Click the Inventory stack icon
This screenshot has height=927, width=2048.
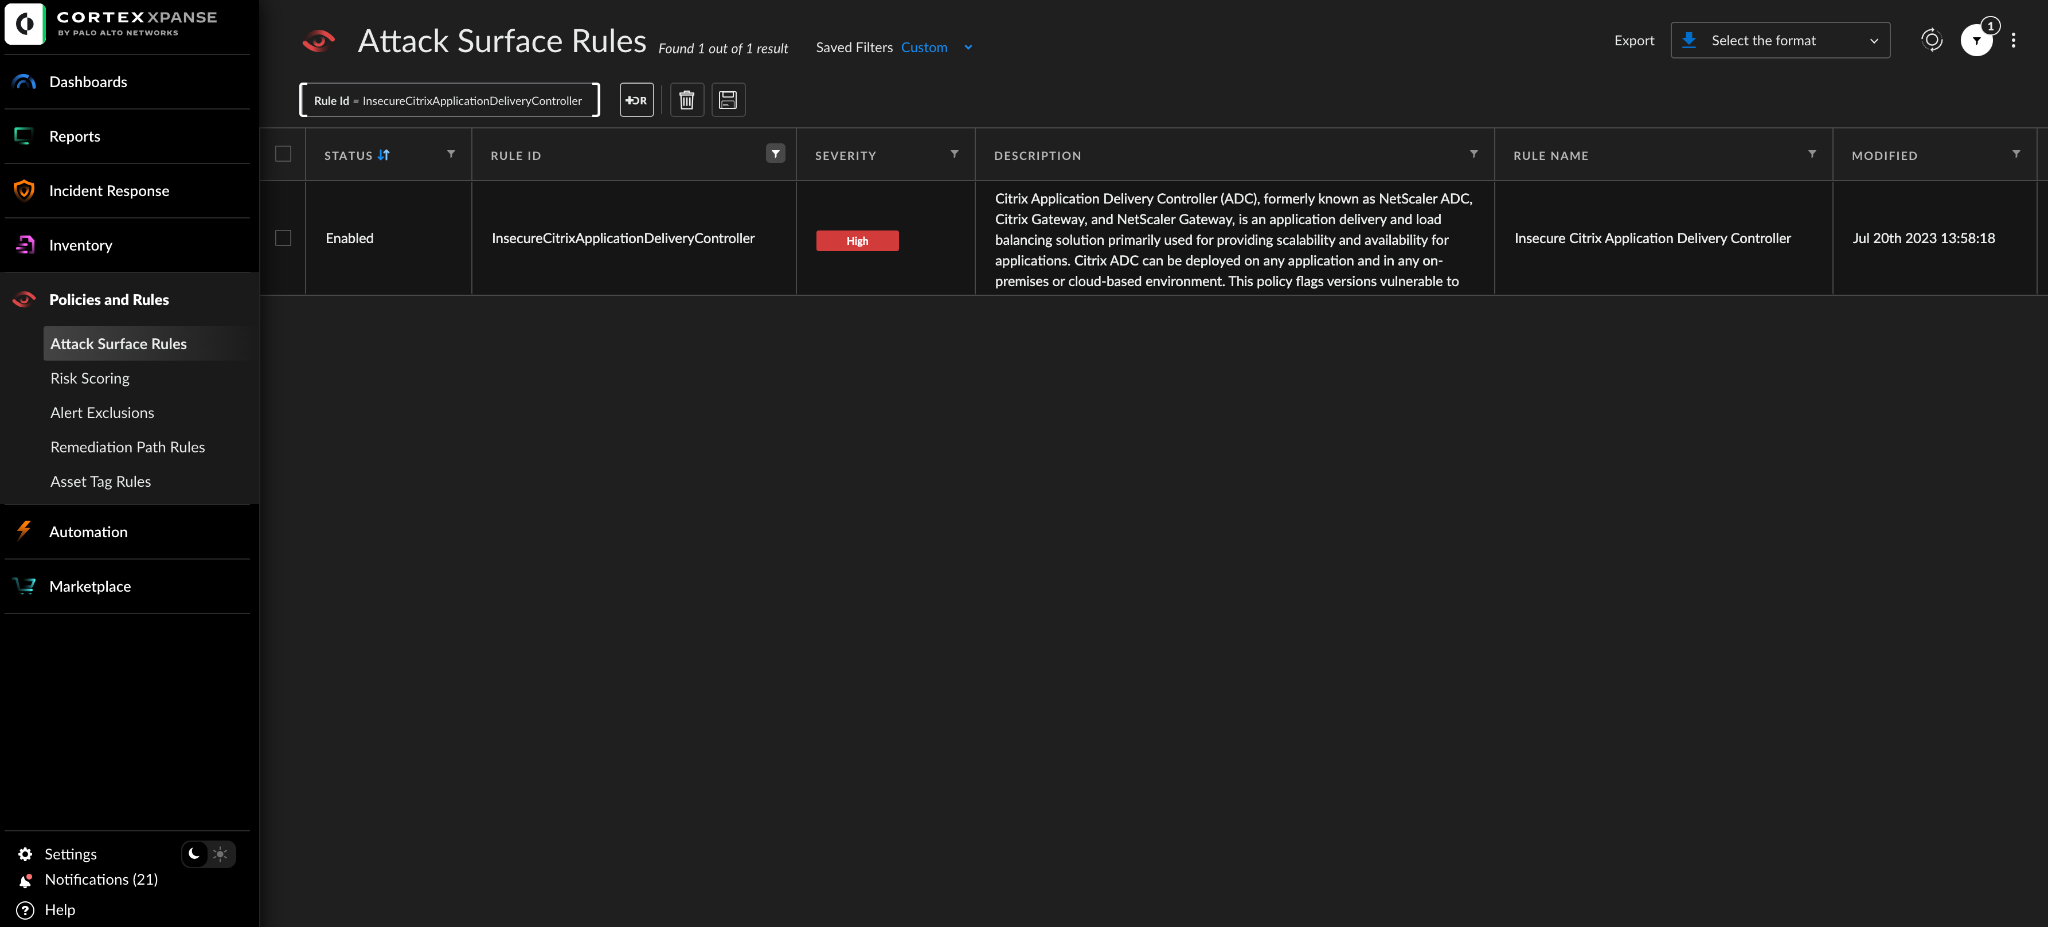click(25, 245)
